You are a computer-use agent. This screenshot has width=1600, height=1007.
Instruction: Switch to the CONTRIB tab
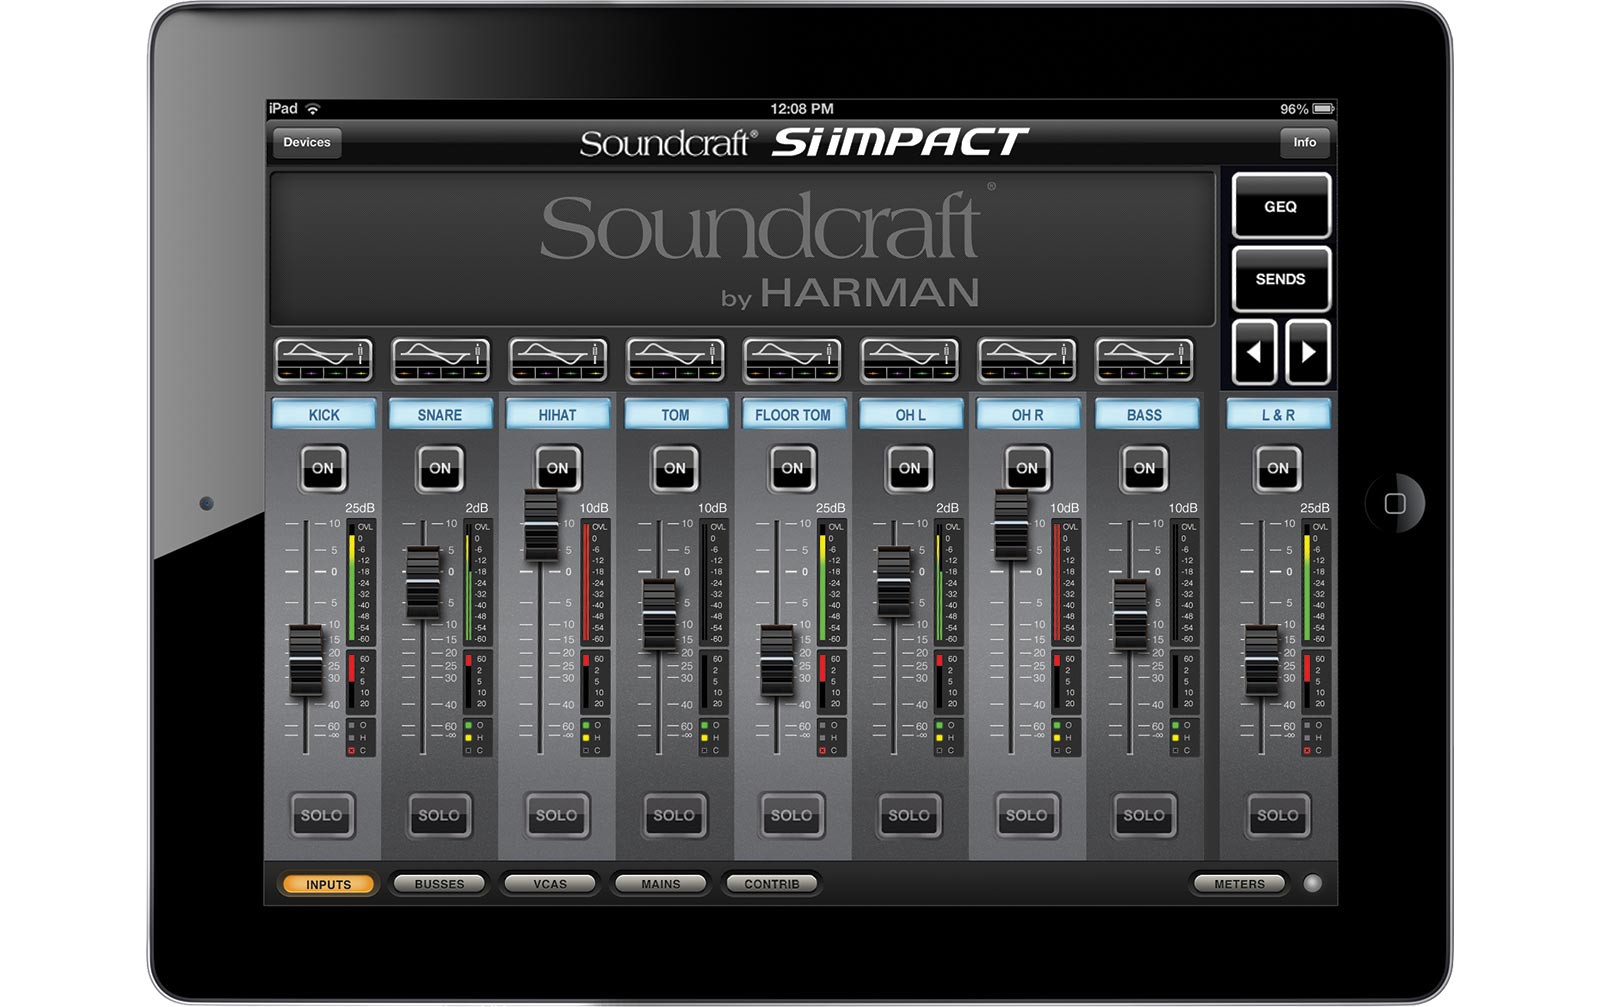click(x=772, y=884)
